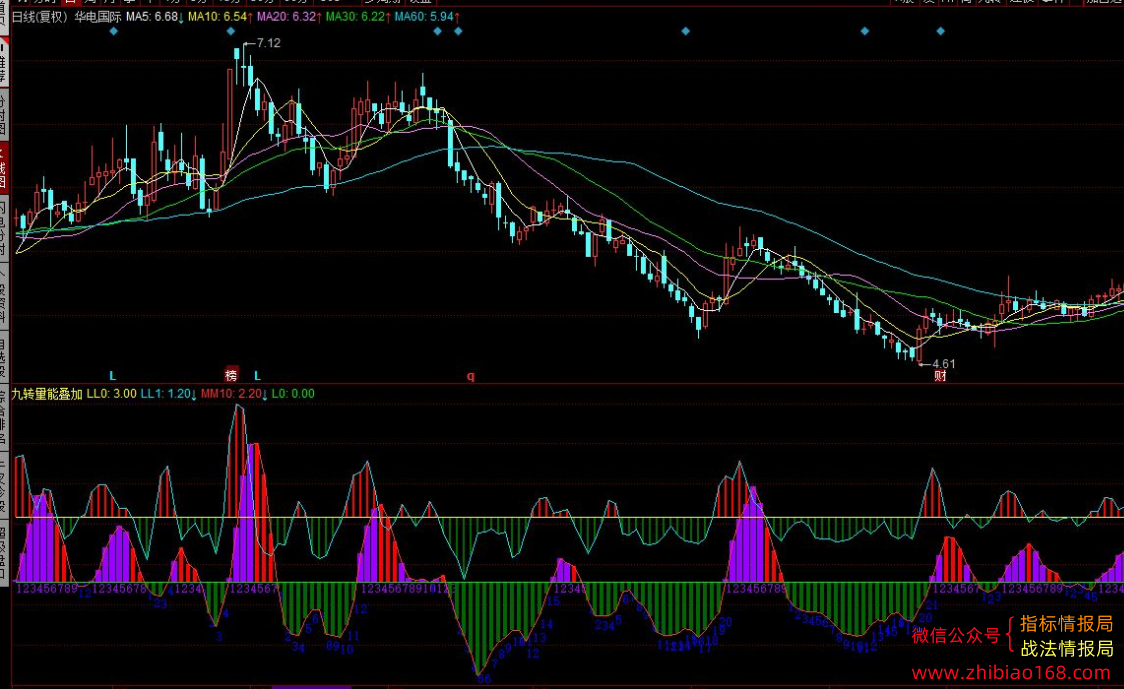
Task: Click the stock name 华电国际
Action: click(97, 16)
